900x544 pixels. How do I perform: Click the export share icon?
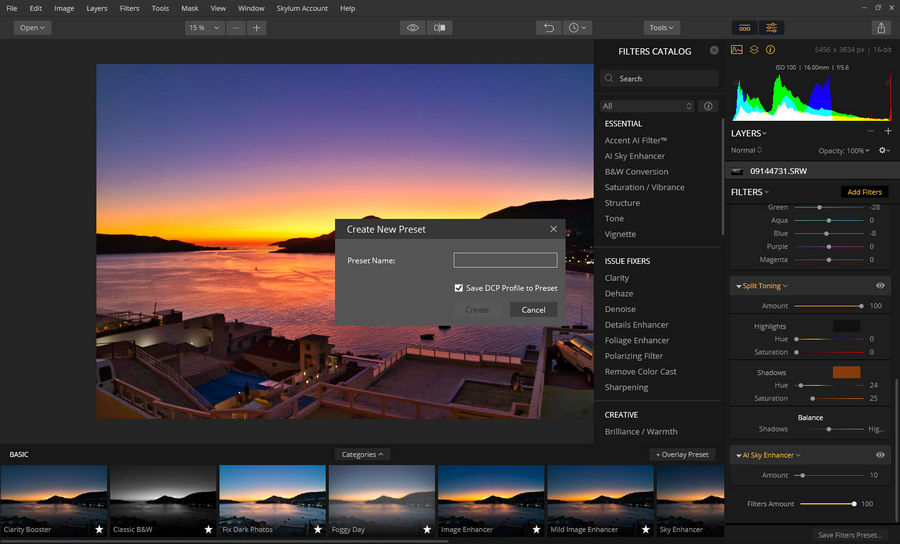881,28
